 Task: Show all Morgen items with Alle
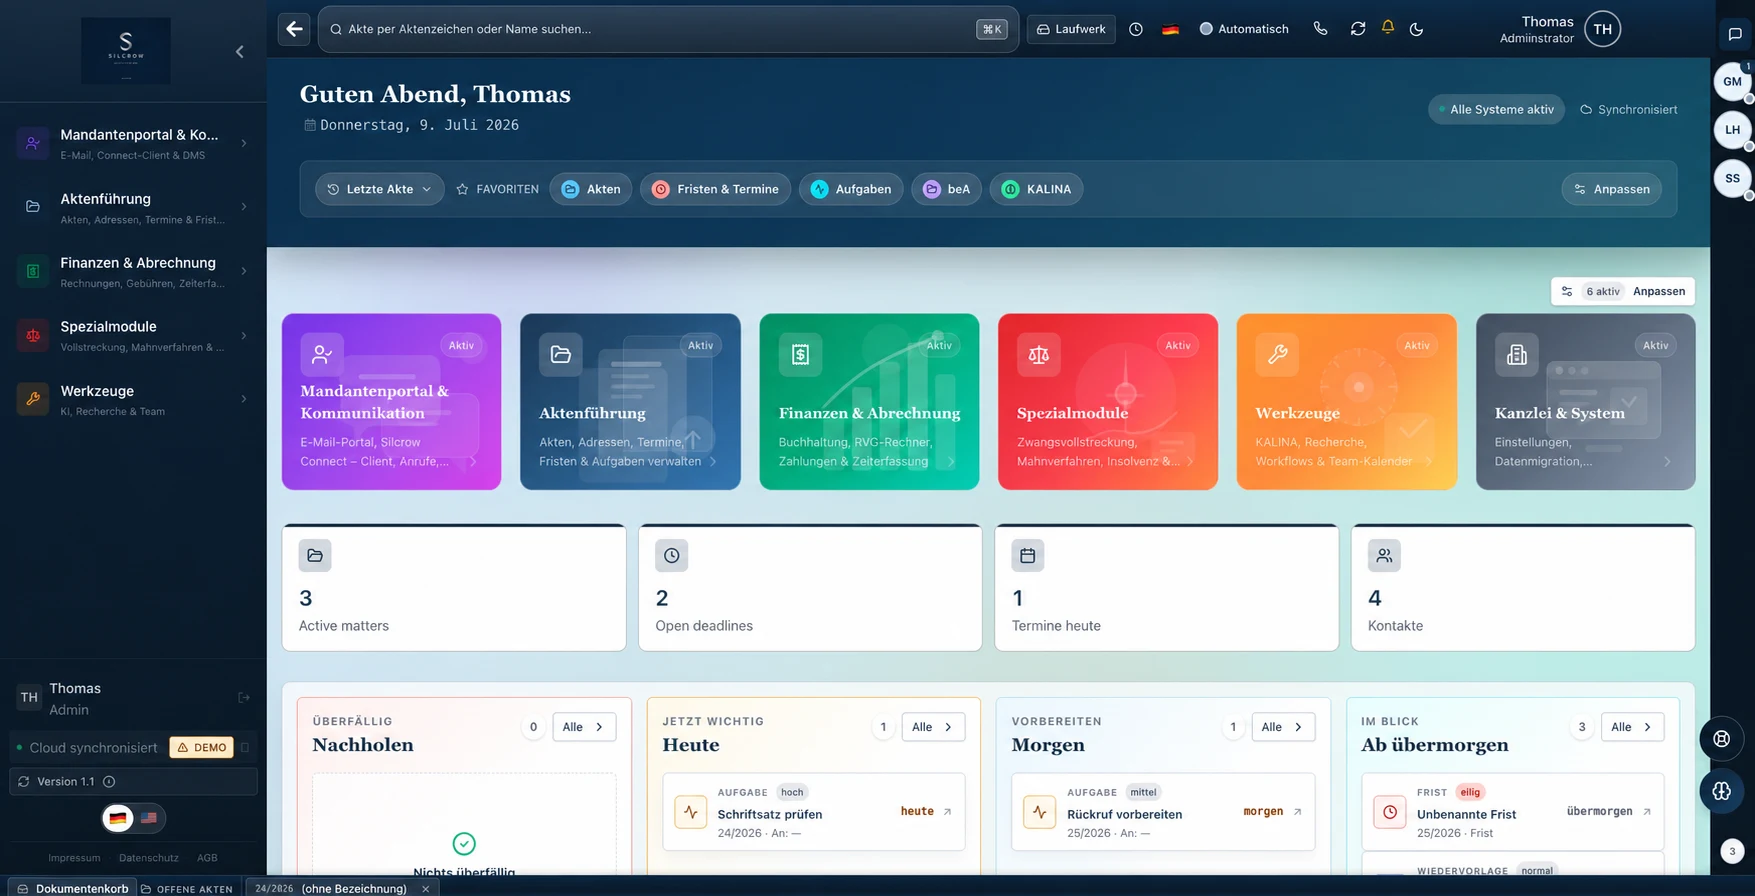point(1283,727)
